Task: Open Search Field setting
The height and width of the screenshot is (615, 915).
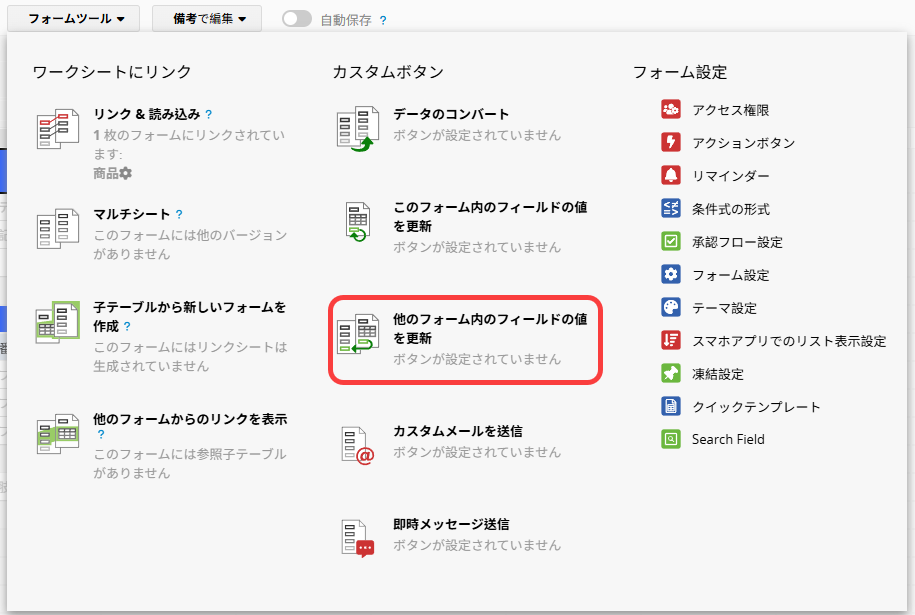Action: click(727, 439)
